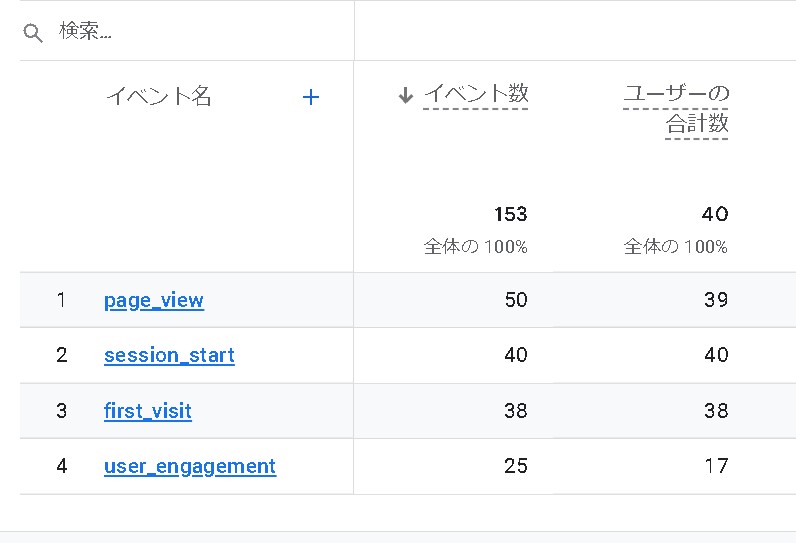The width and height of the screenshot is (796, 543).
Task: Click the search magnifier icon
Action: (x=33, y=33)
